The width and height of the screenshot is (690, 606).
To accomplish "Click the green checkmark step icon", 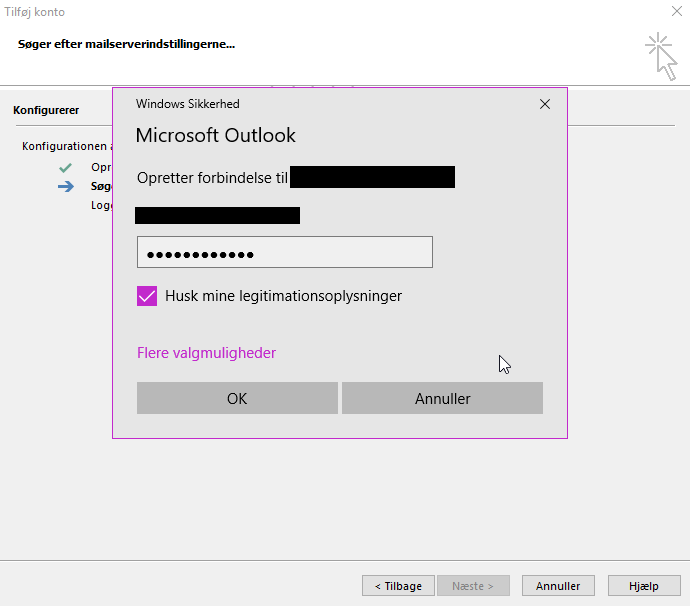I will pos(65,168).
